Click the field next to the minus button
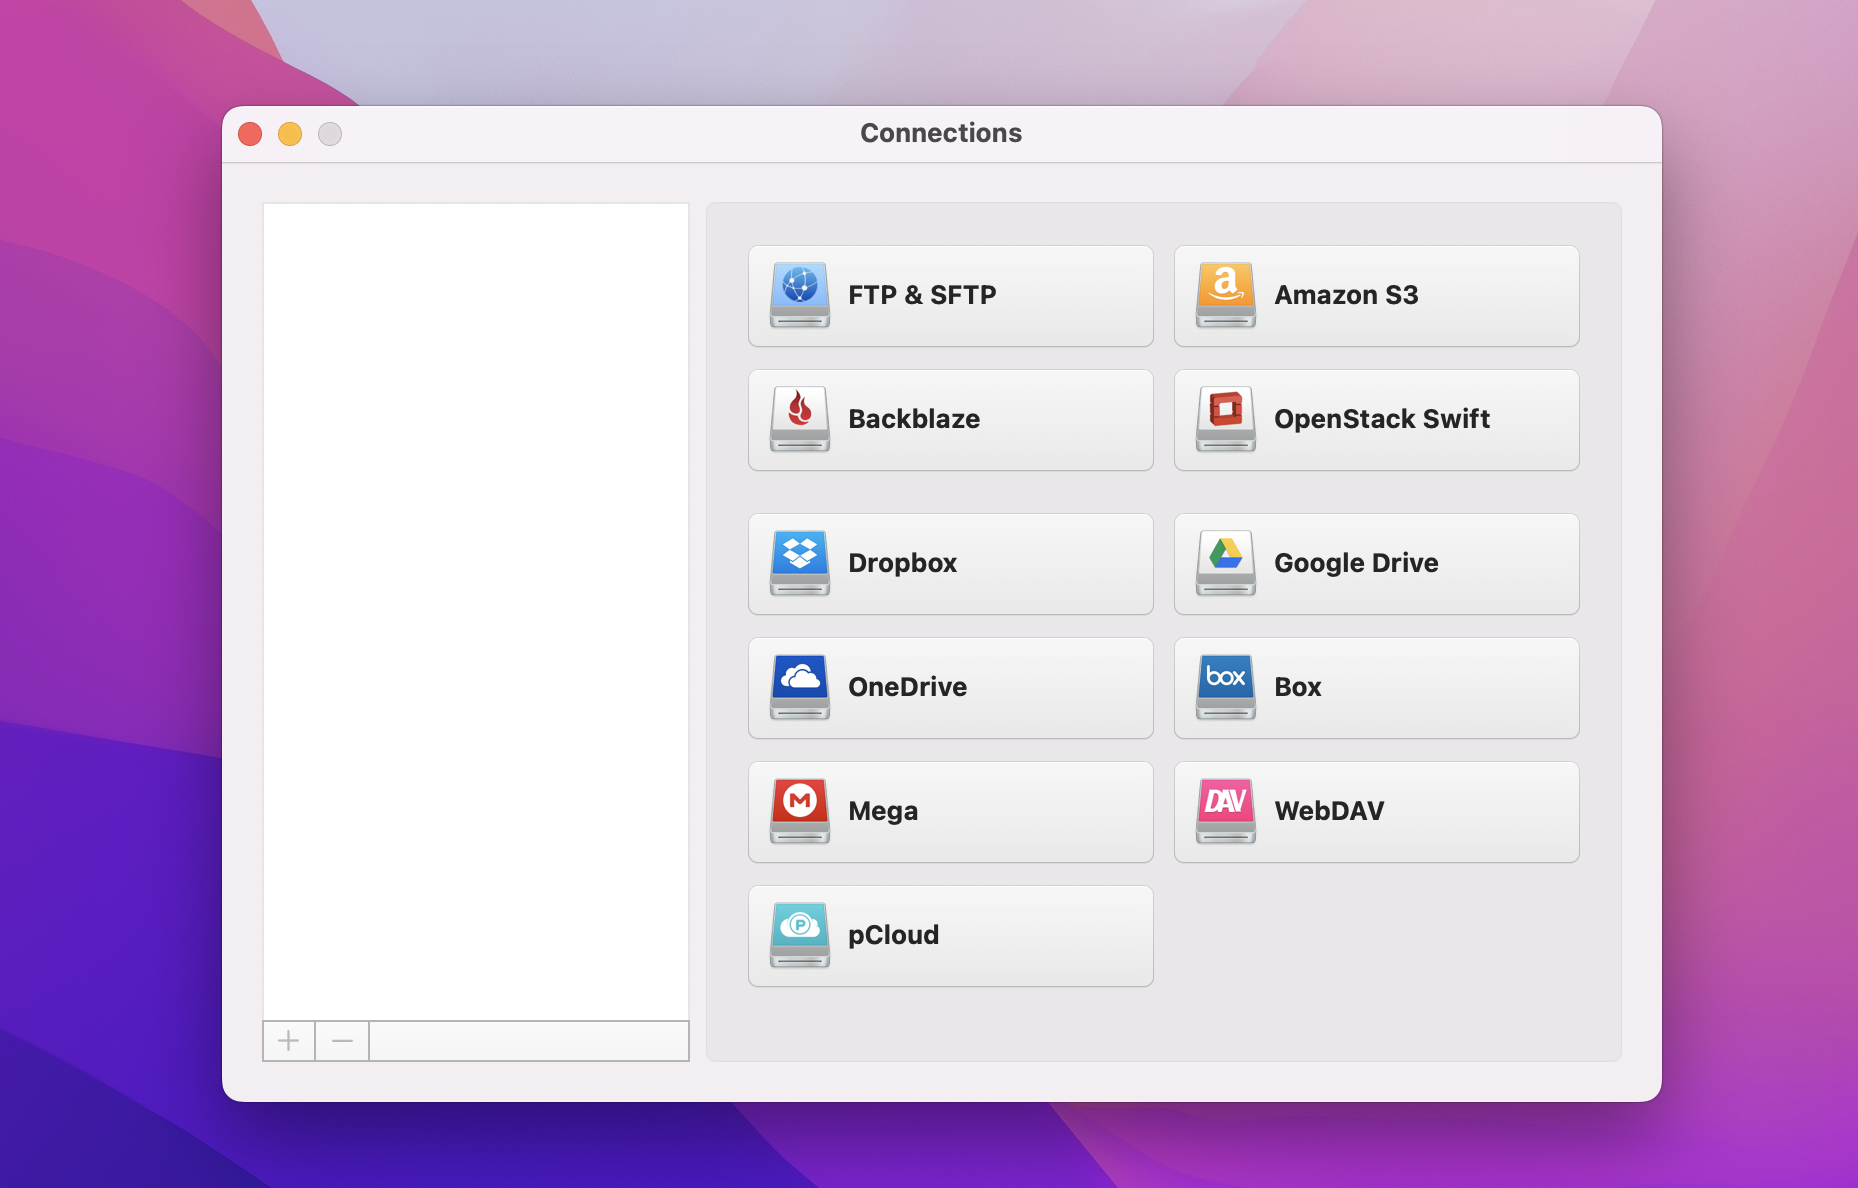This screenshot has width=1858, height=1188. point(530,1040)
